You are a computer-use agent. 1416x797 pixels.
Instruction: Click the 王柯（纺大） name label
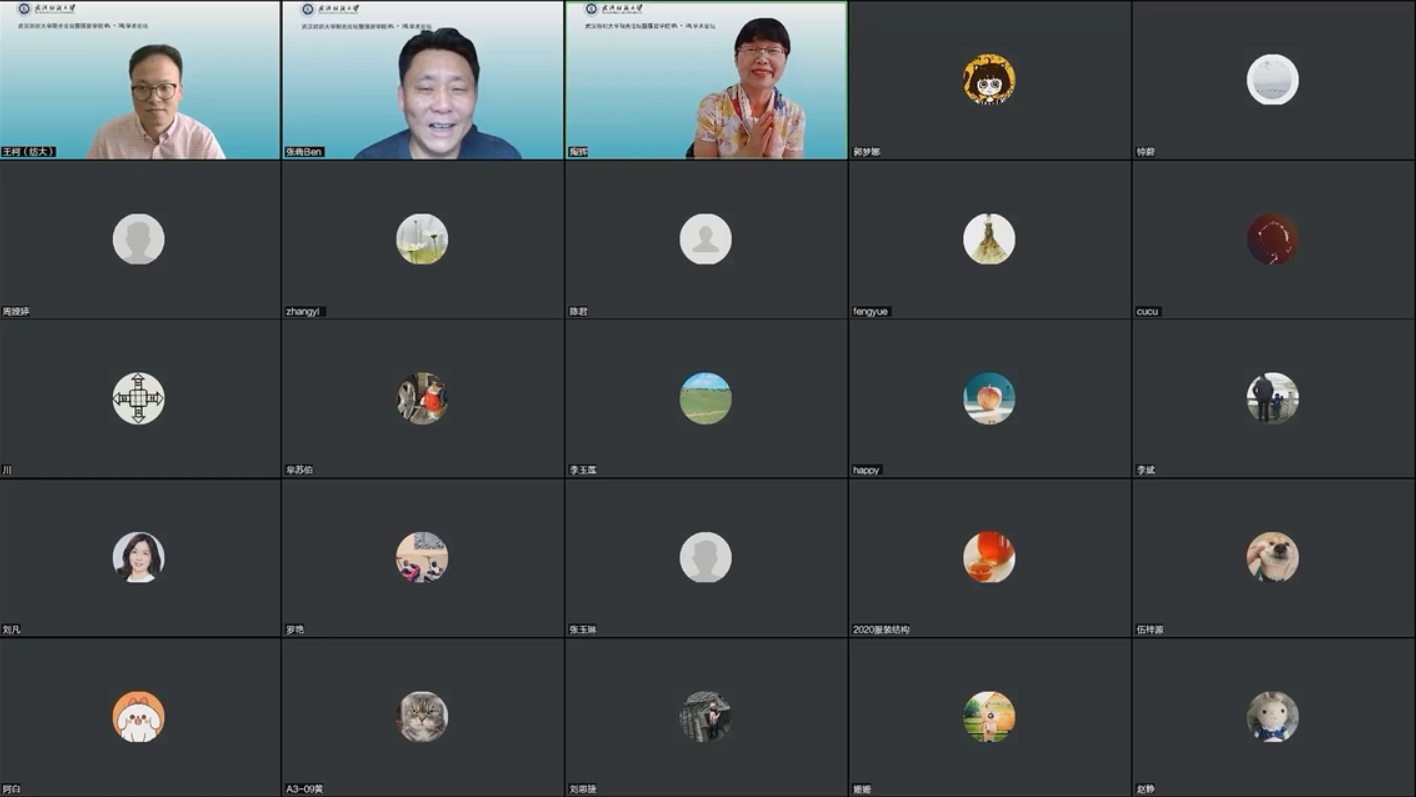click(x=28, y=152)
